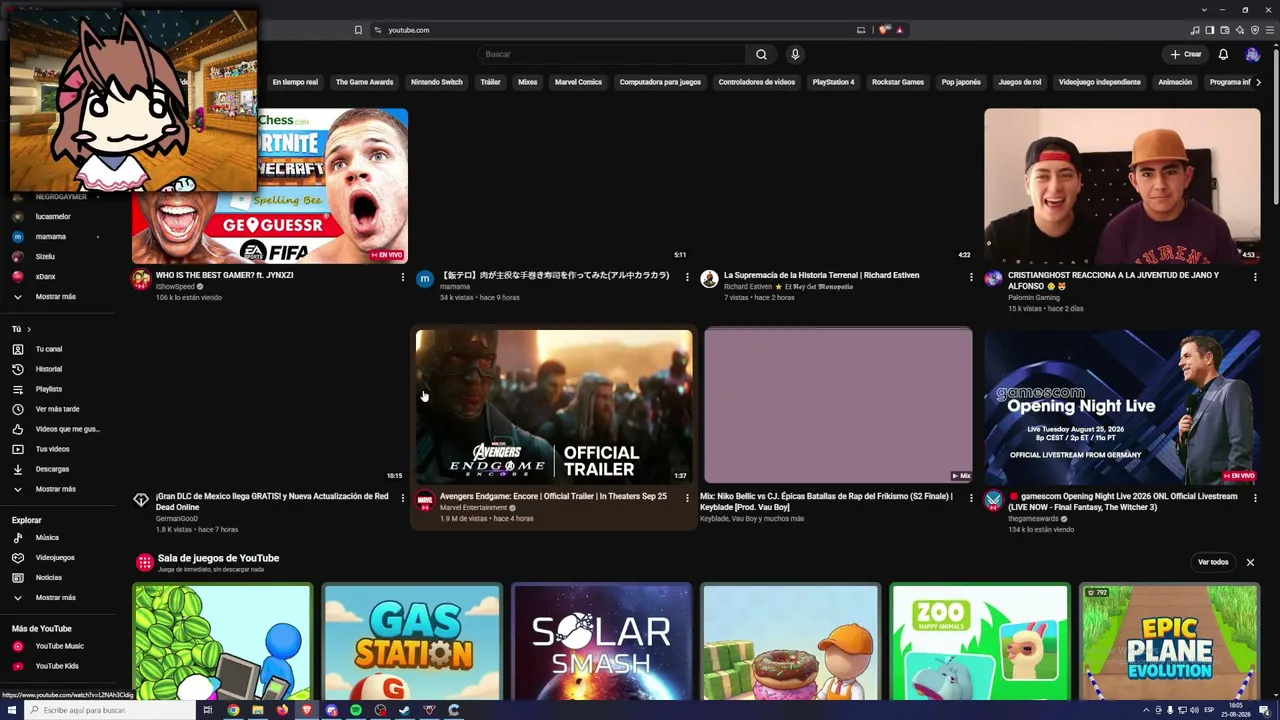Viewport: 1280px width, 720px height.
Task: Expand subscriptions with Mostrar más
Action: tap(55, 297)
